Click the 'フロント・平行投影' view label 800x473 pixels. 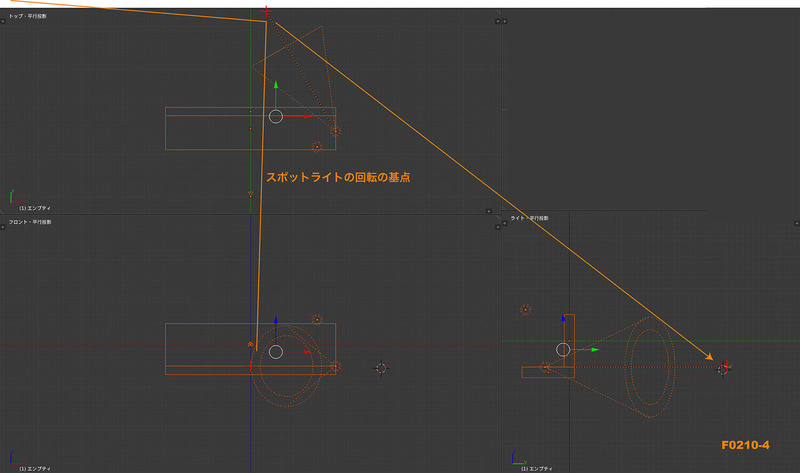click(x=30, y=222)
